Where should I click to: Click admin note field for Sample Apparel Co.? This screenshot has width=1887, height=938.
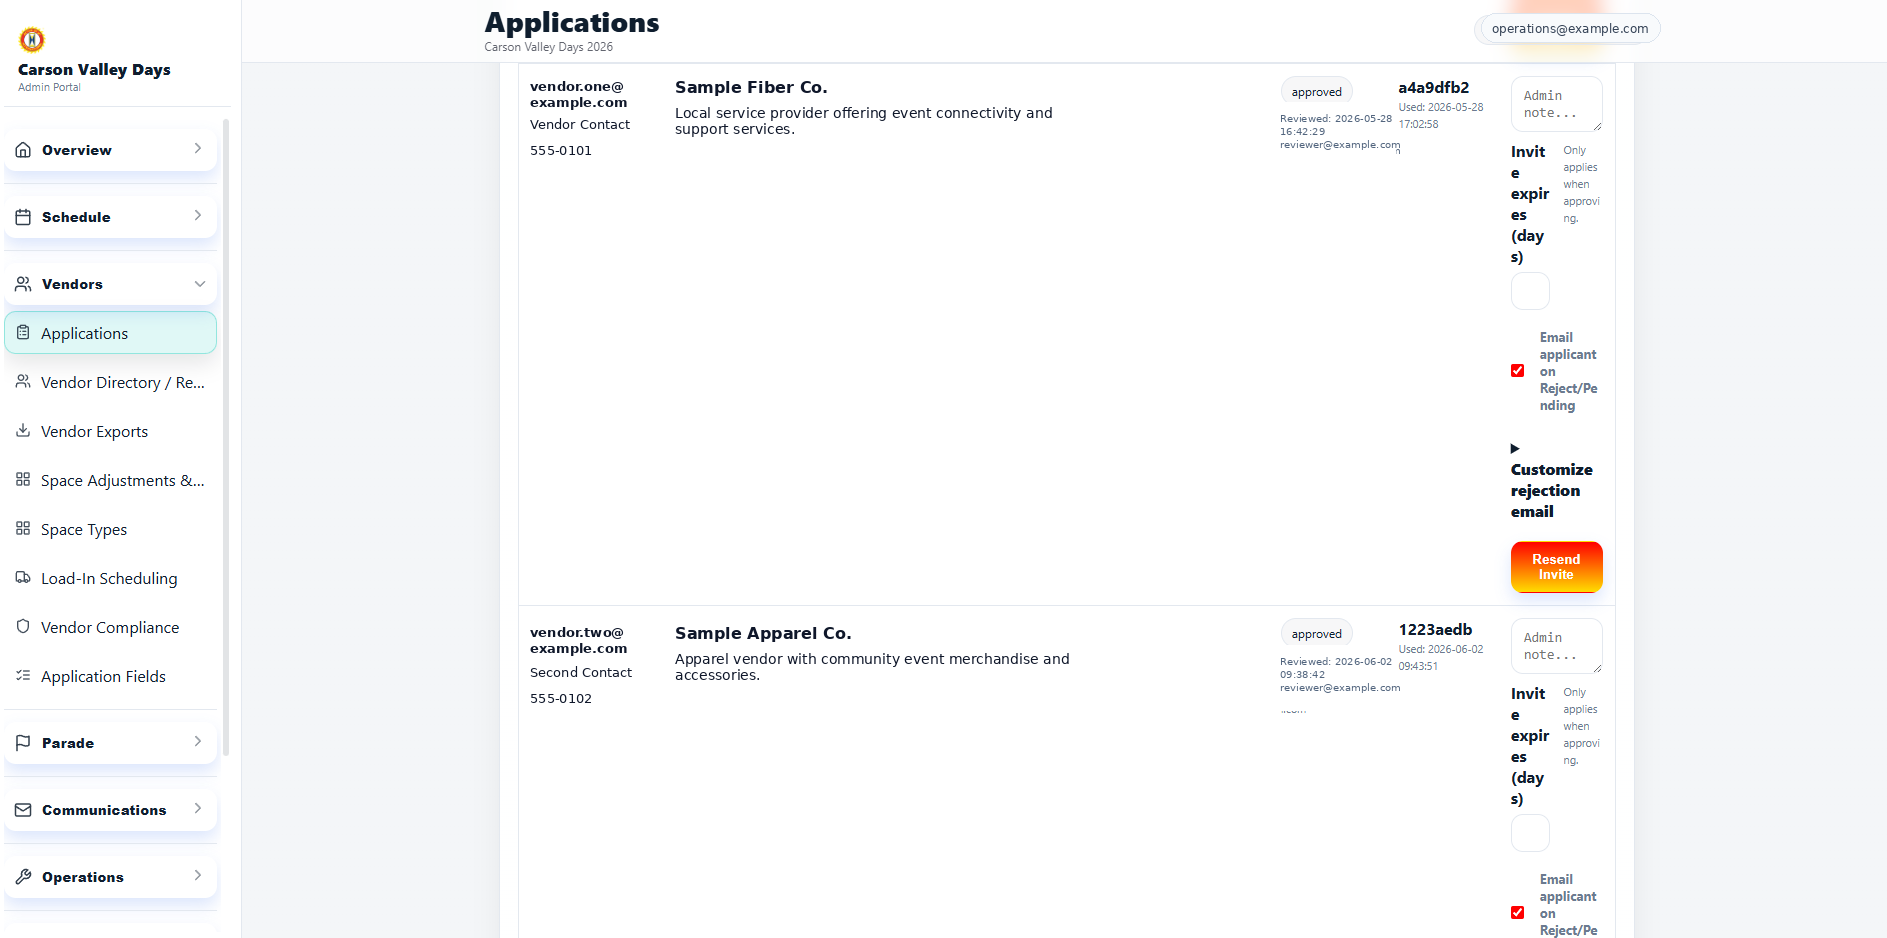1556,646
